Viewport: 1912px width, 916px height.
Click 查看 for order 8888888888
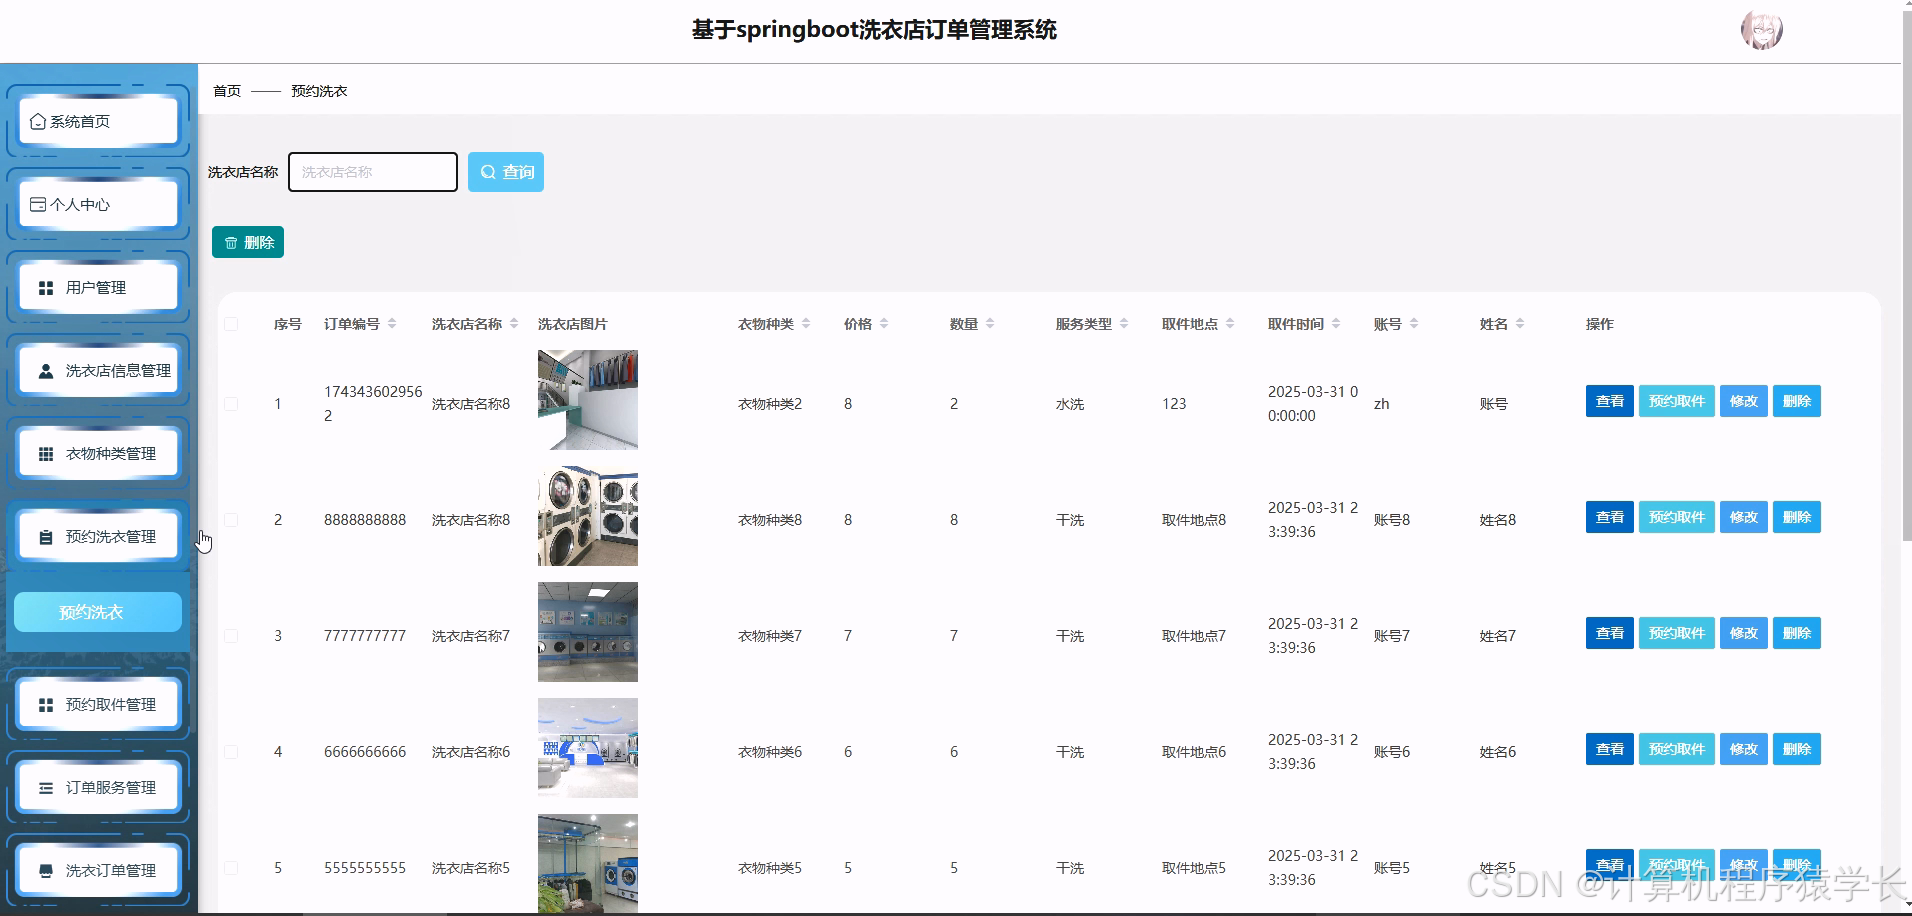[1610, 517]
